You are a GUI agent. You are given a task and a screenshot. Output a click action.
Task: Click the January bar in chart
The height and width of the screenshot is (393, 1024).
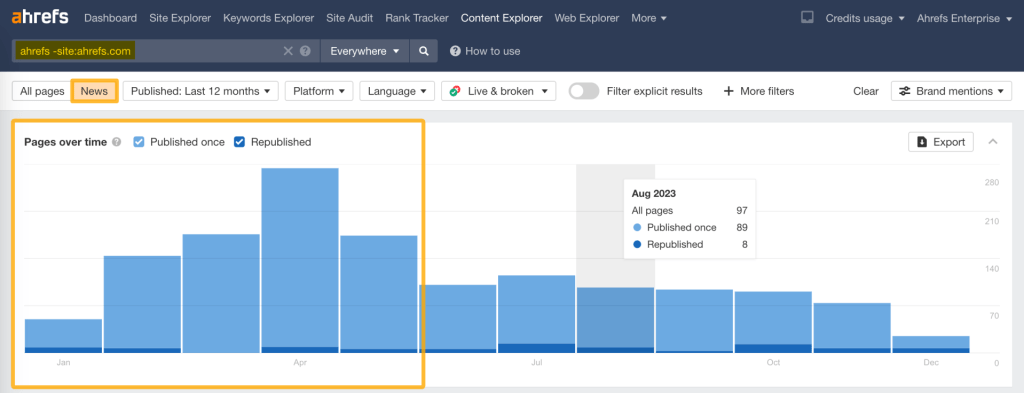(63, 336)
